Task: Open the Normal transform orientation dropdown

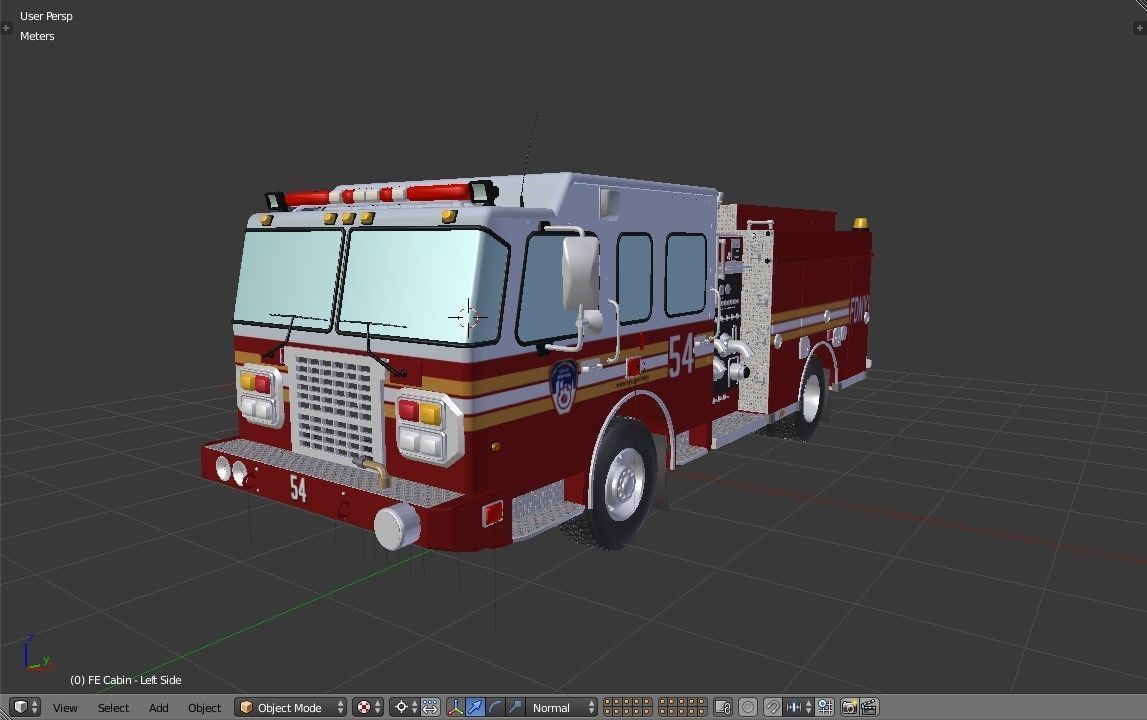Action: 561,708
